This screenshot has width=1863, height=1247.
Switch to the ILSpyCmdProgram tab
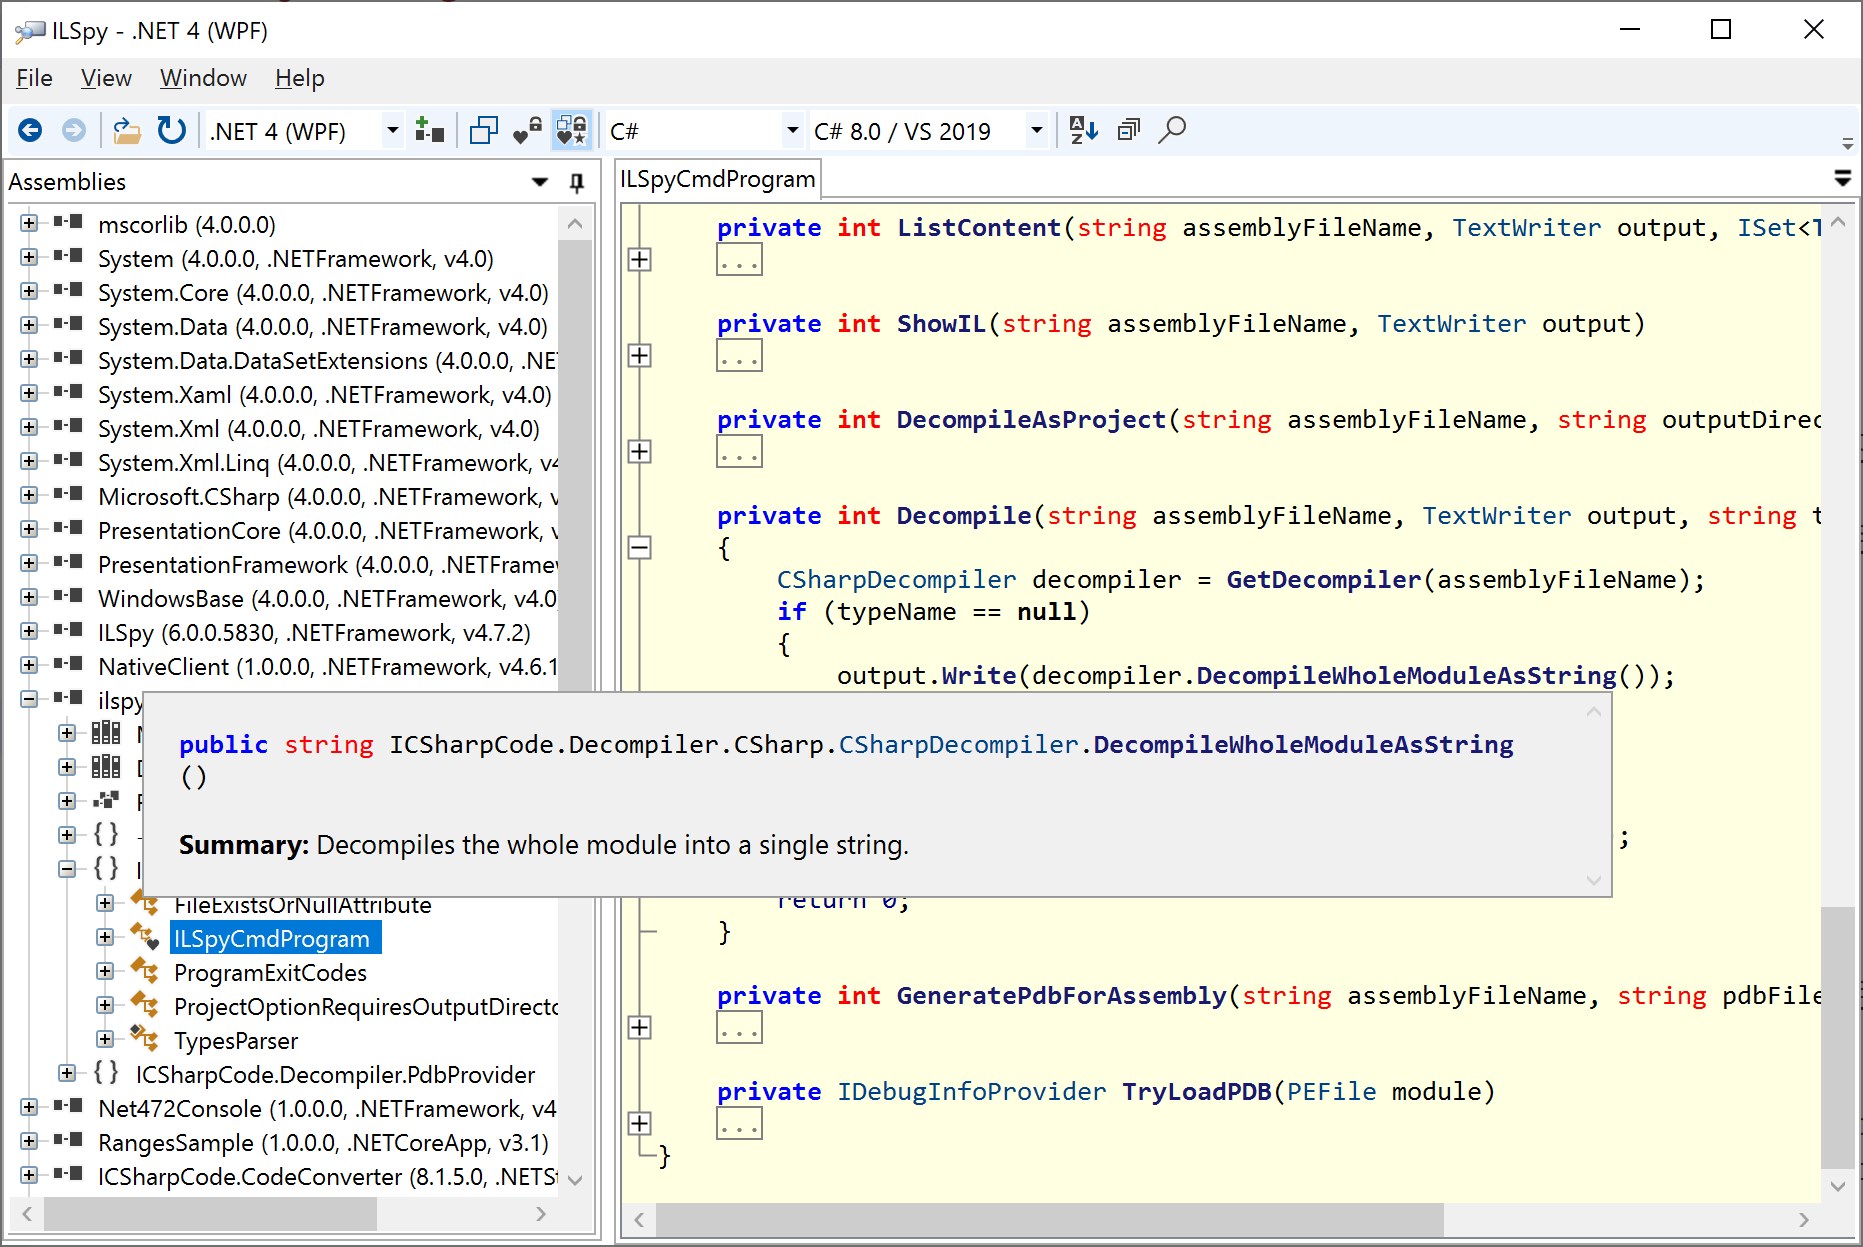[717, 180]
